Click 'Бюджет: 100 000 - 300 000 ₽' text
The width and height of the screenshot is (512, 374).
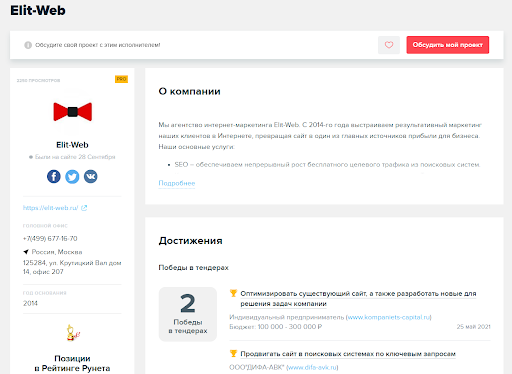pyautogui.click(x=276, y=327)
